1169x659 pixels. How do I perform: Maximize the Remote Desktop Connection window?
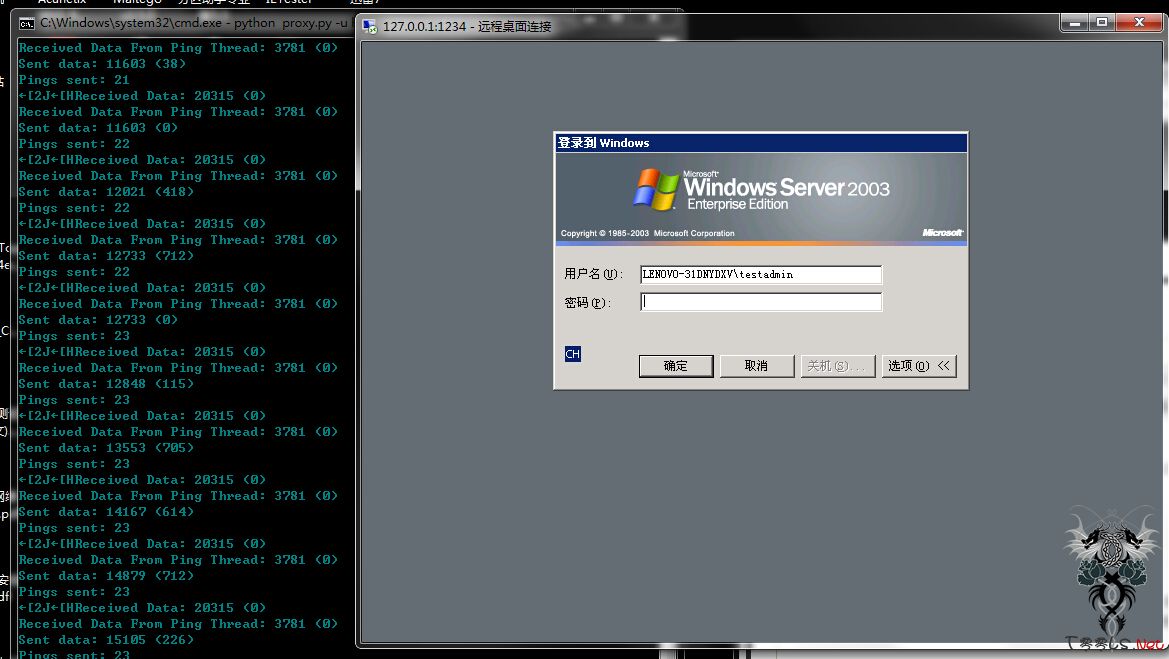[x=1101, y=23]
